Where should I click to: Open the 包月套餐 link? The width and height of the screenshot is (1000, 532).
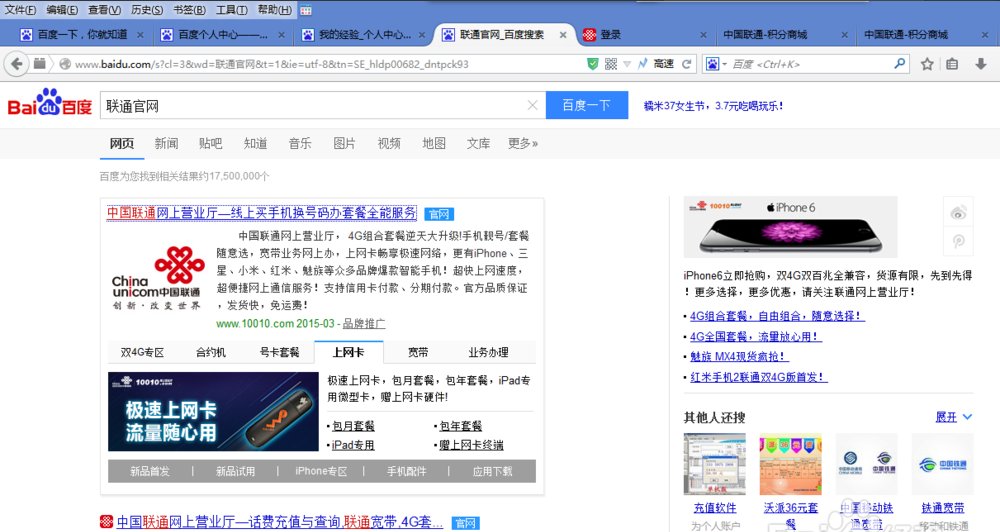point(353,426)
